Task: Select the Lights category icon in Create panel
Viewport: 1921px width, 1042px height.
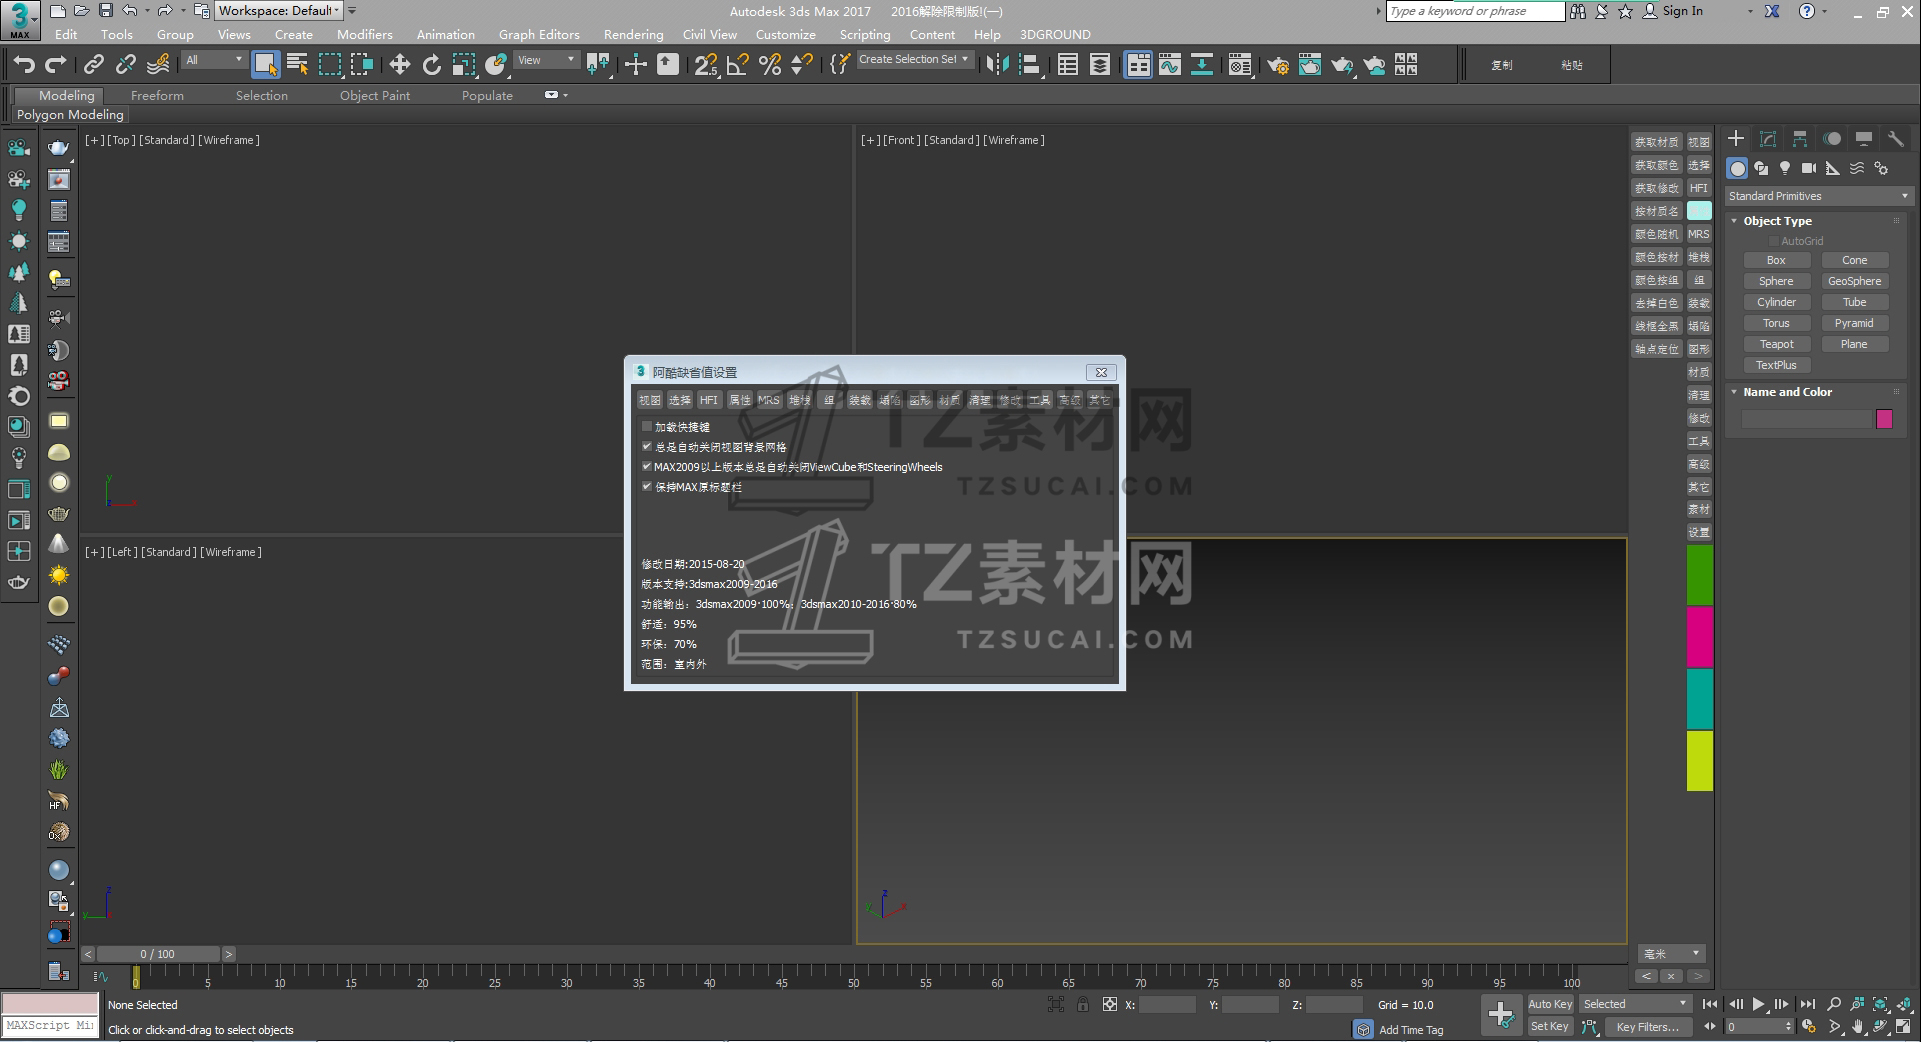Action: click(1785, 168)
